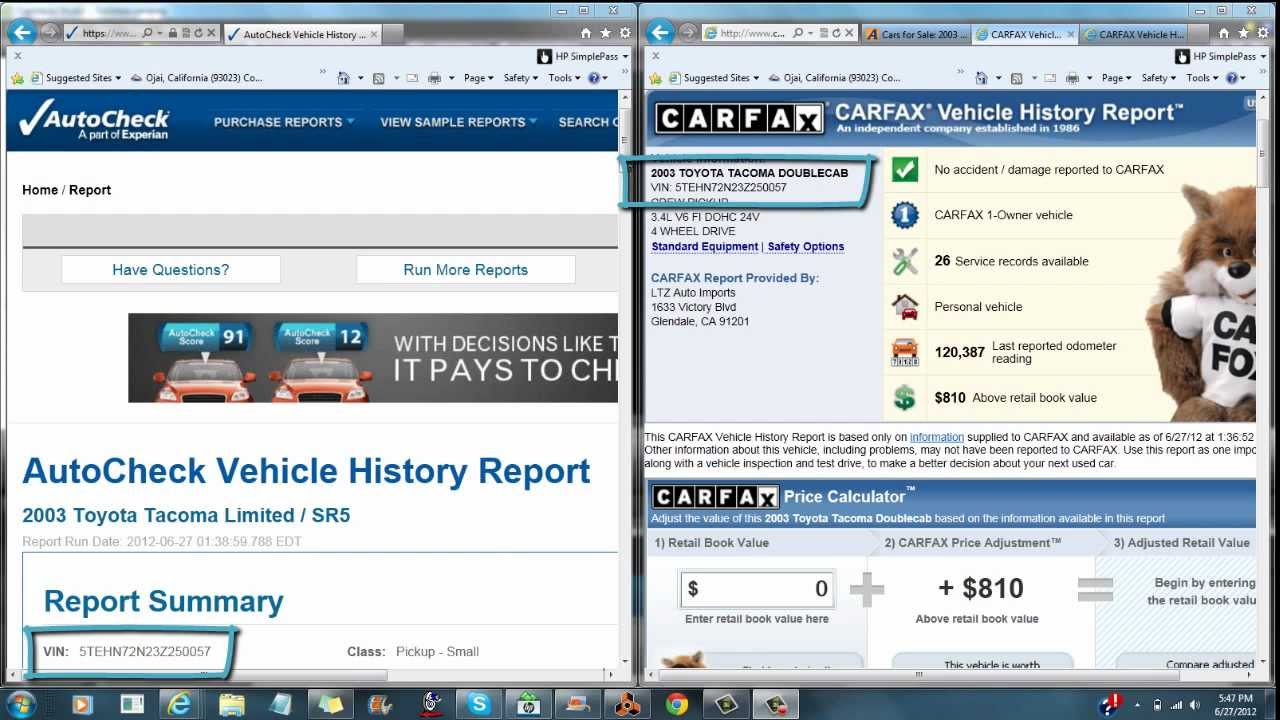Click the retail book value input field
This screenshot has width=1280, height=720.
pos(757,589)
